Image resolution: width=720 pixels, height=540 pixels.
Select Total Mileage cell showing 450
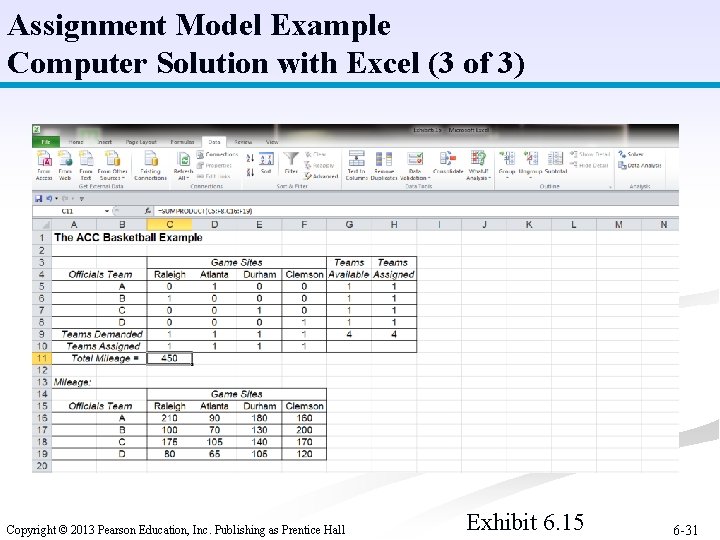pos(169,358)
